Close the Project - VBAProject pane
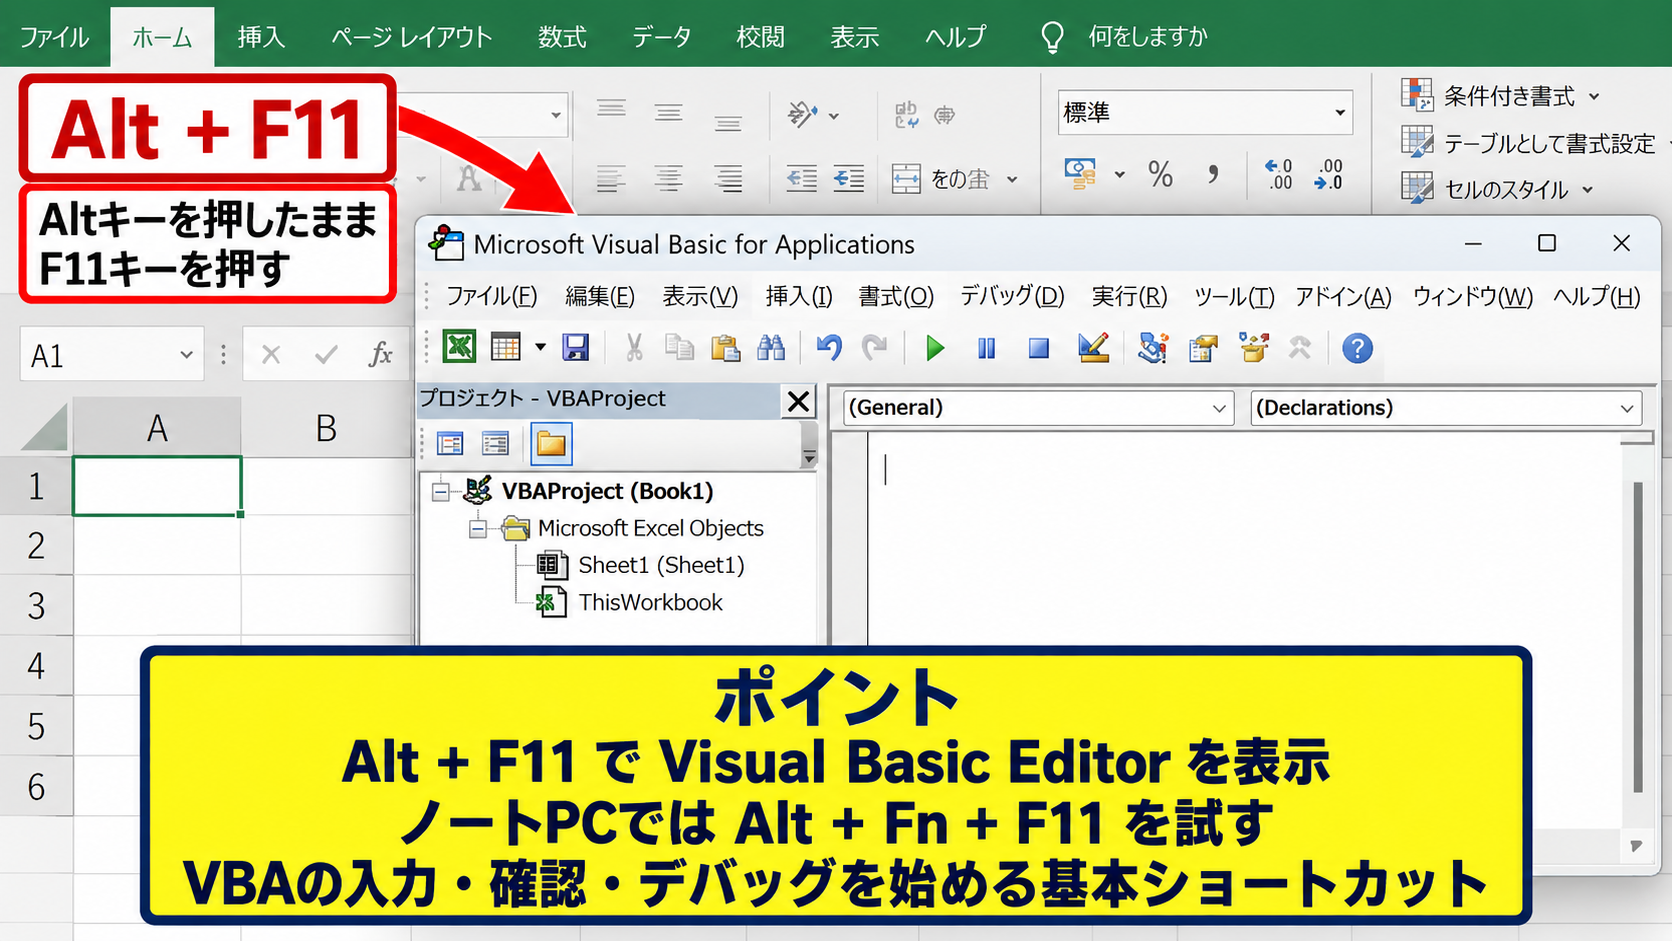The width and height of the screenshot is (1672, 941). click(x=798, y=401)
